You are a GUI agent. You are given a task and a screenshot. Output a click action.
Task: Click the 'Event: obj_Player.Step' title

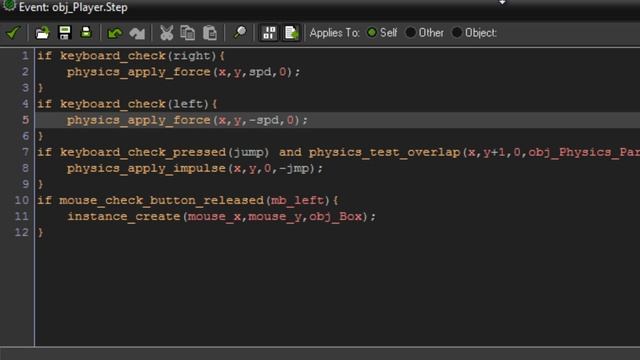tap(73, 7)
